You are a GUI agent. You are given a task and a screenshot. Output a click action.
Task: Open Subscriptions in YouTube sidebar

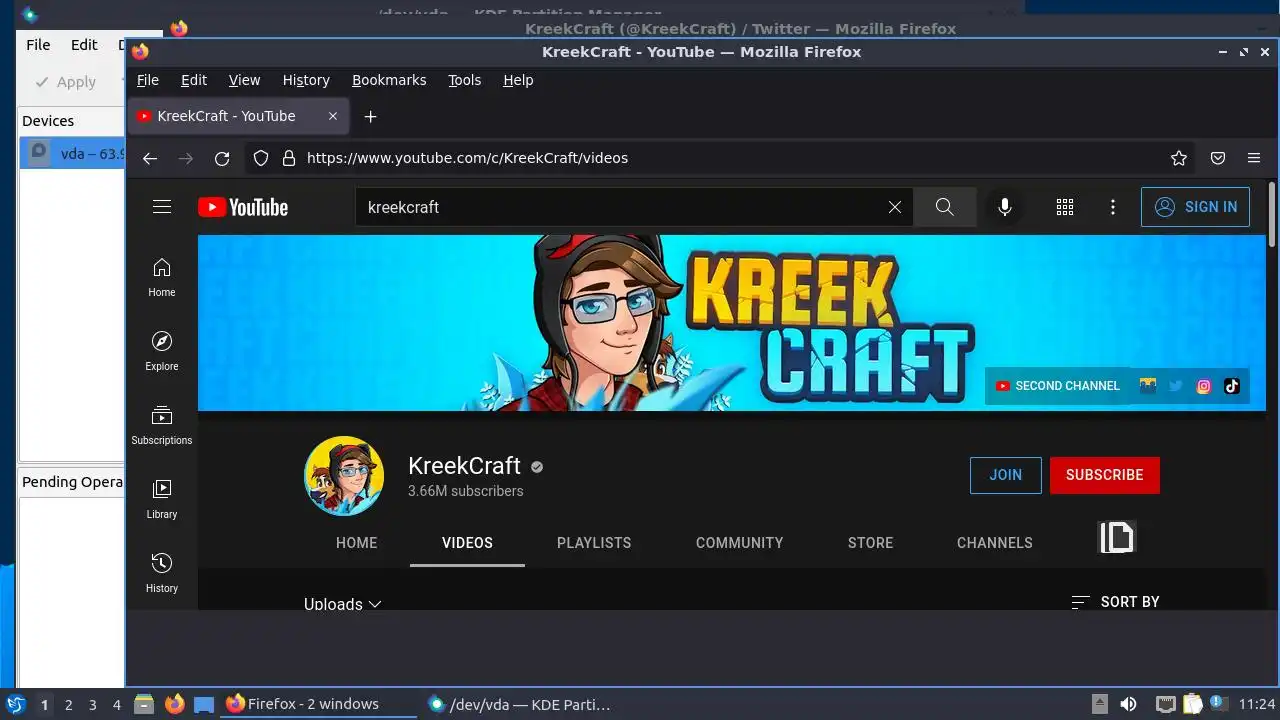tap(162, 426)
